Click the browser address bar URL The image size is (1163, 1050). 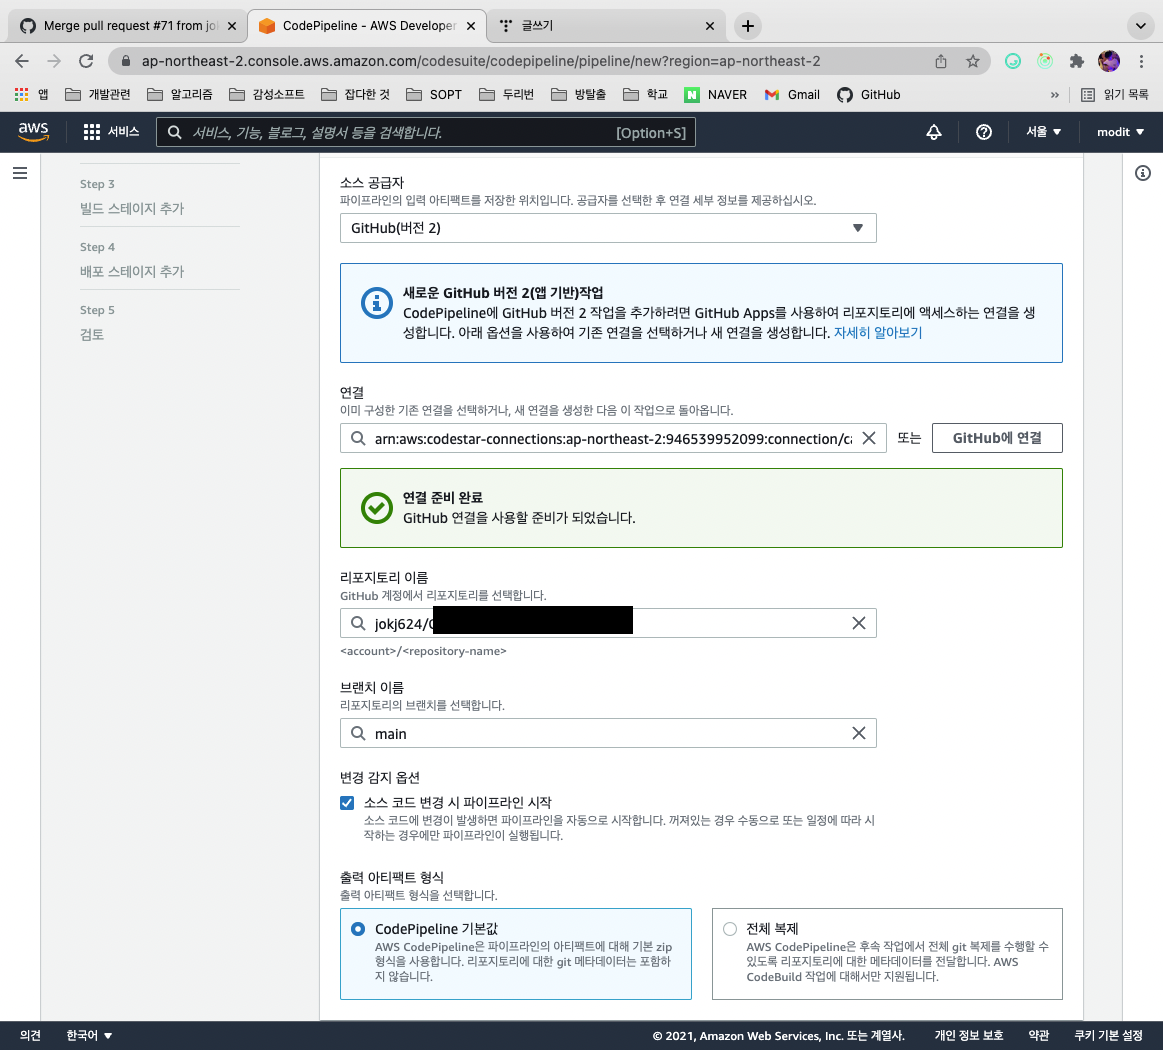pos(481,61)
